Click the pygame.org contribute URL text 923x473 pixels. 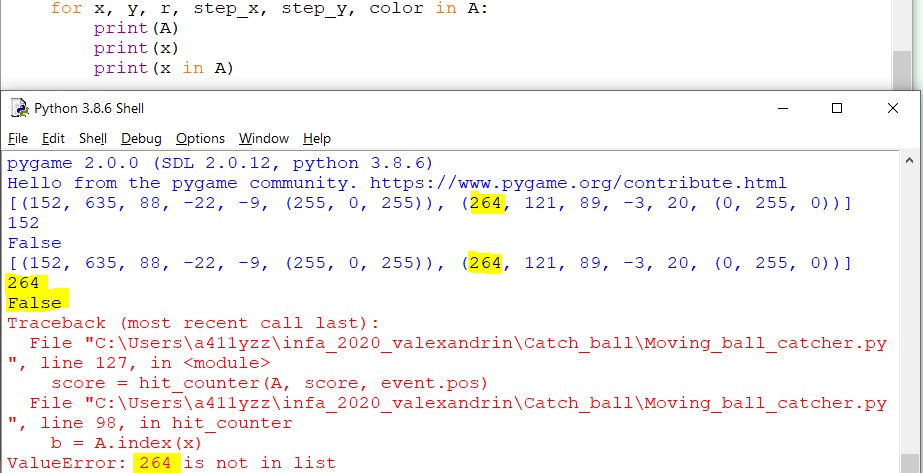(578, 183)
